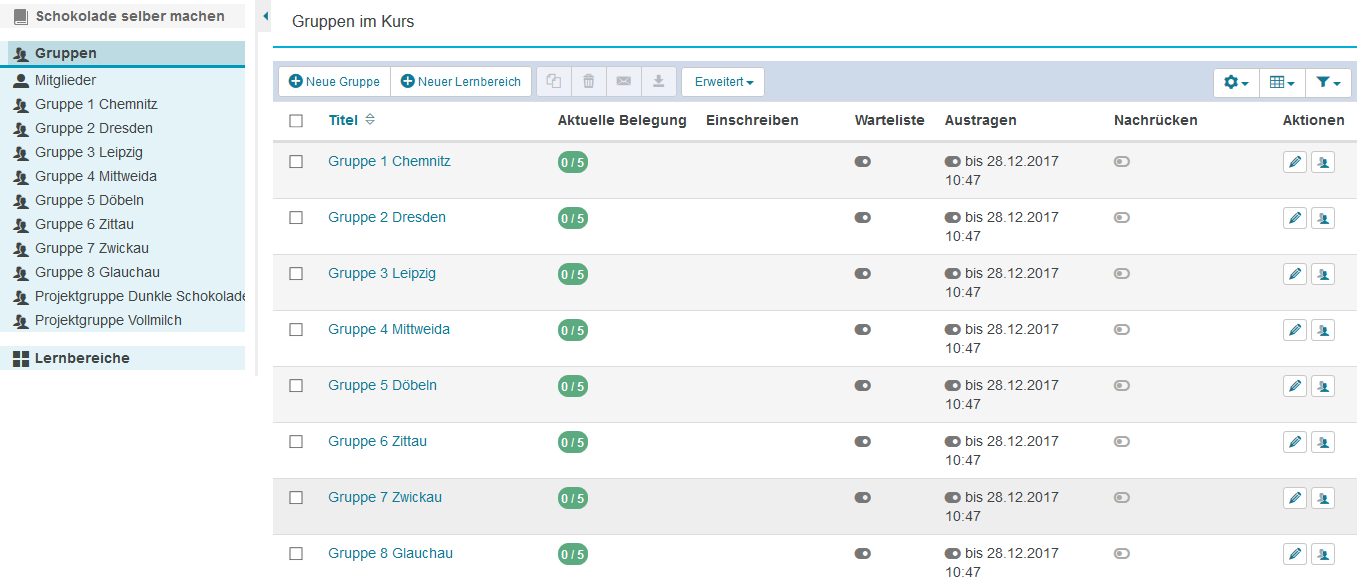Open member management for Gruppe 2 Dresden

[x=1323, y=218]
